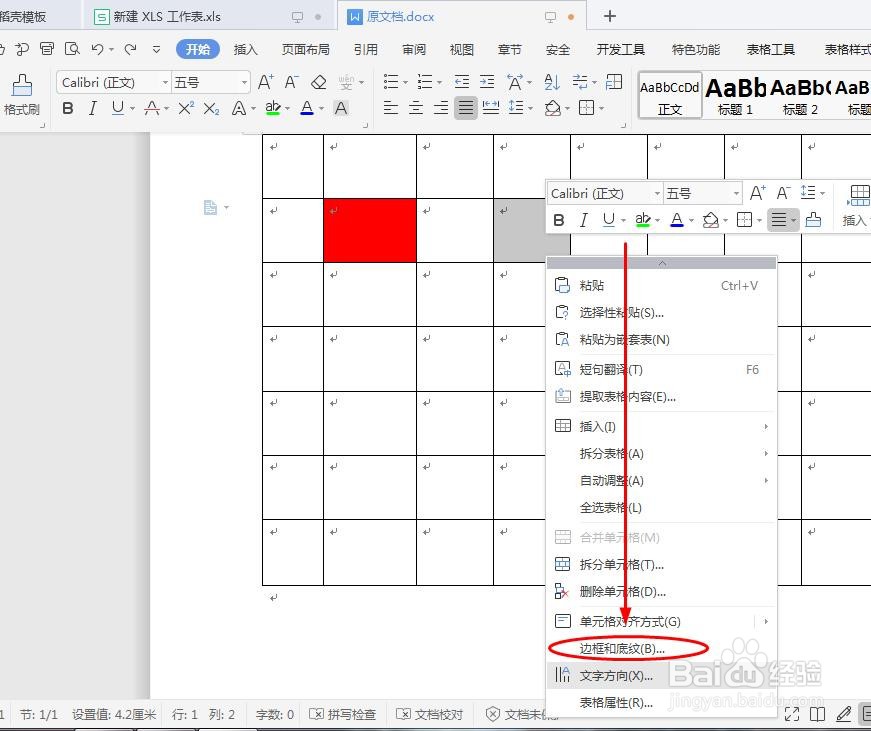Increase indent in the ribbon
Image resolution: width=871 pixels, height=731 pixels.
tap(487, 82)
